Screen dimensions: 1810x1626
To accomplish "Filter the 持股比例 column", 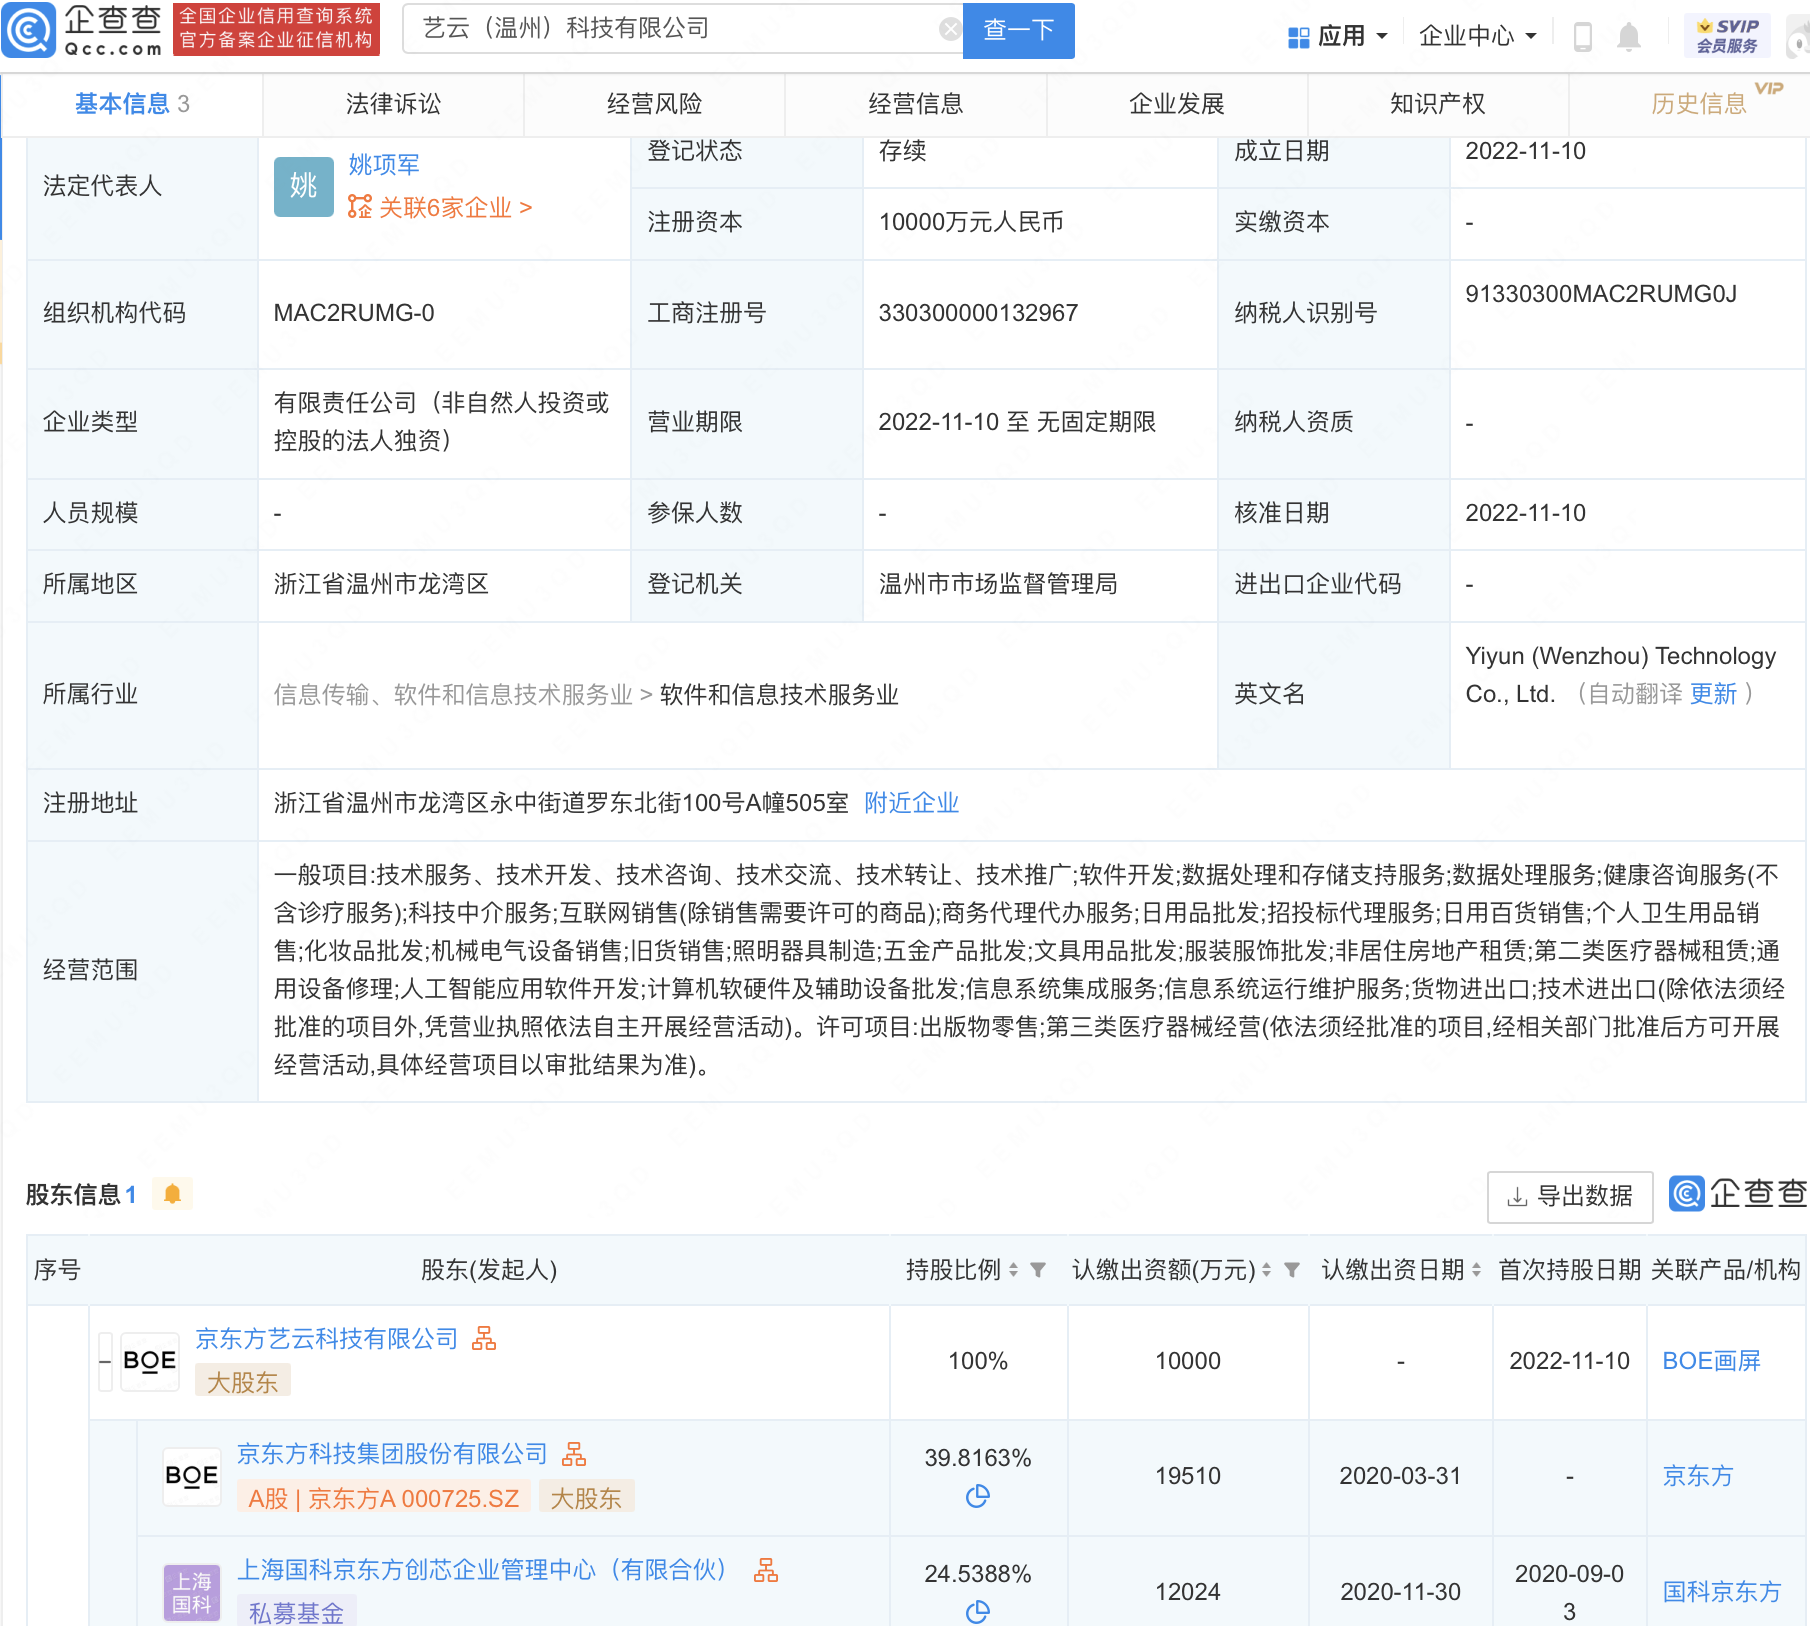I will [1038, 1270].
